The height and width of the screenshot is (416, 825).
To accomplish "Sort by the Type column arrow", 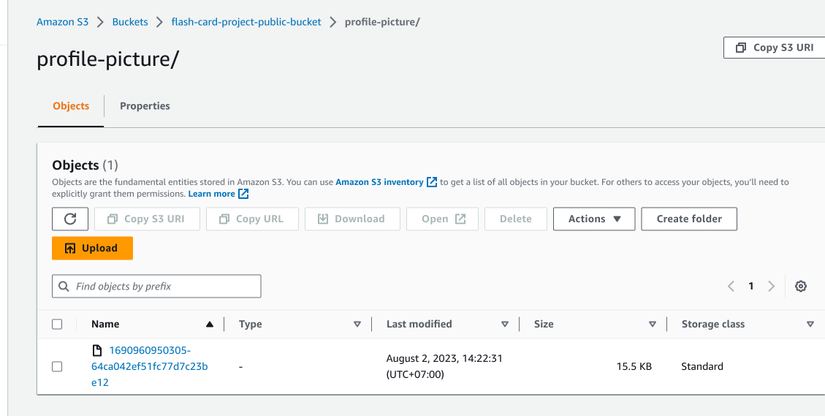I will pyautogui.click(x=357, y=324).
